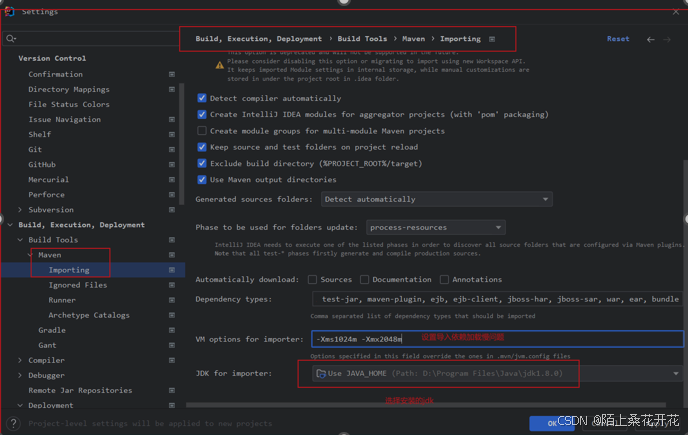Toggle Keep source and test folders checkbox
The image size is (688, 435).
coord(202,147)
